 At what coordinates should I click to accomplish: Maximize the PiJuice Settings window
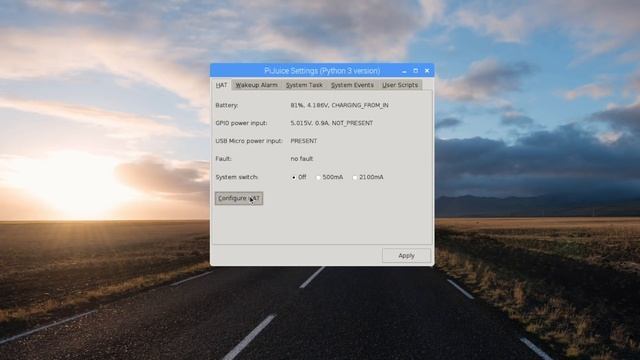tap(416, 71)
